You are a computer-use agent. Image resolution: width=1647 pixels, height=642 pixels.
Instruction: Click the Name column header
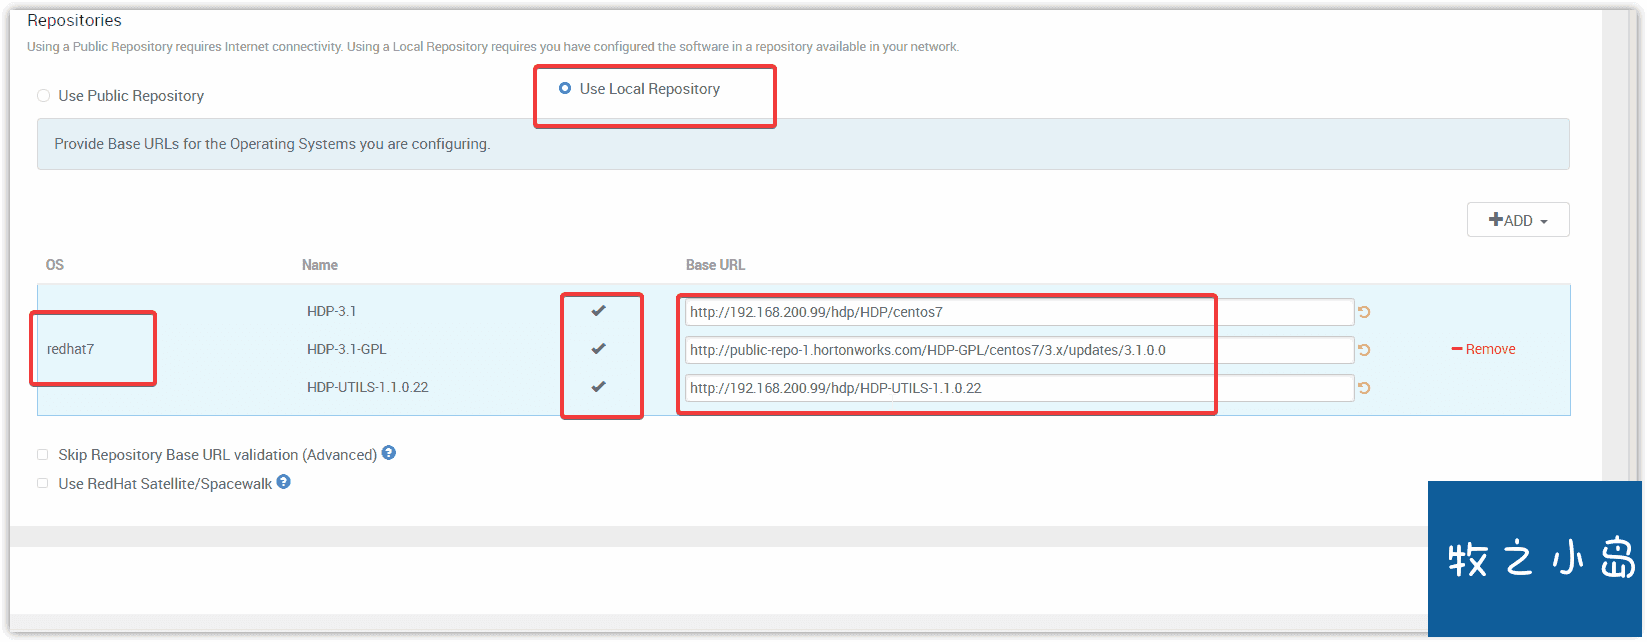coord(320,265)
